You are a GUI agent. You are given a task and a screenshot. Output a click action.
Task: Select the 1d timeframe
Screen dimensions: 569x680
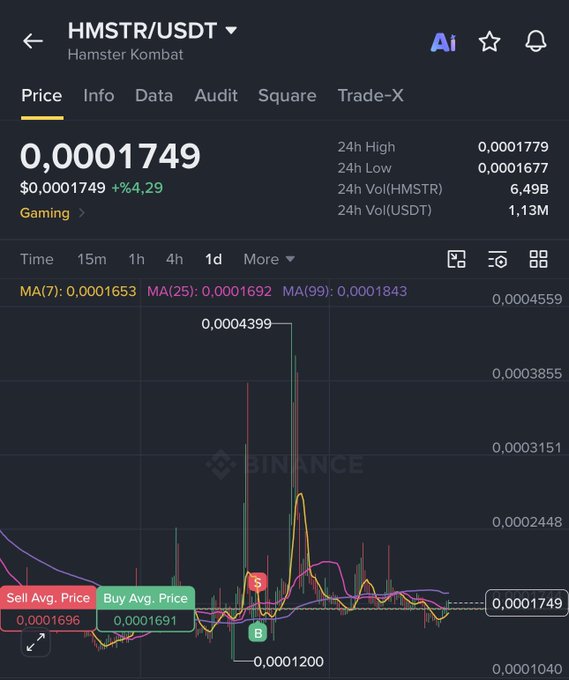(x=213, y=259)
